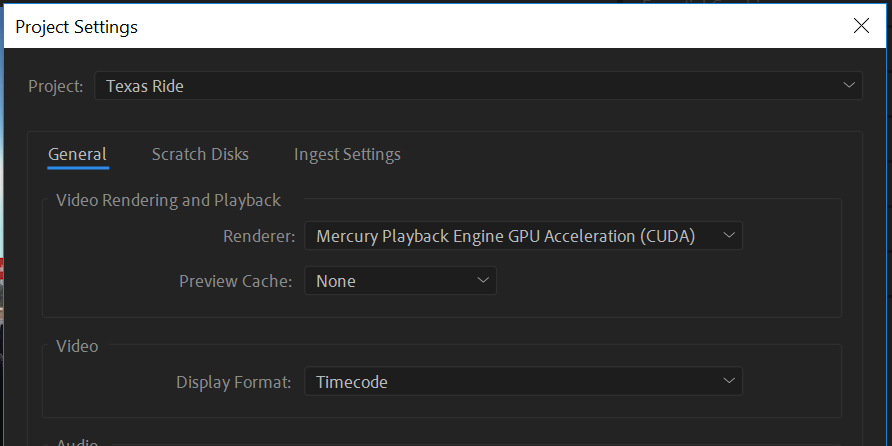Screen dimensions: 892x446
Task: Click the Project label
Action: tap(56, 86)
